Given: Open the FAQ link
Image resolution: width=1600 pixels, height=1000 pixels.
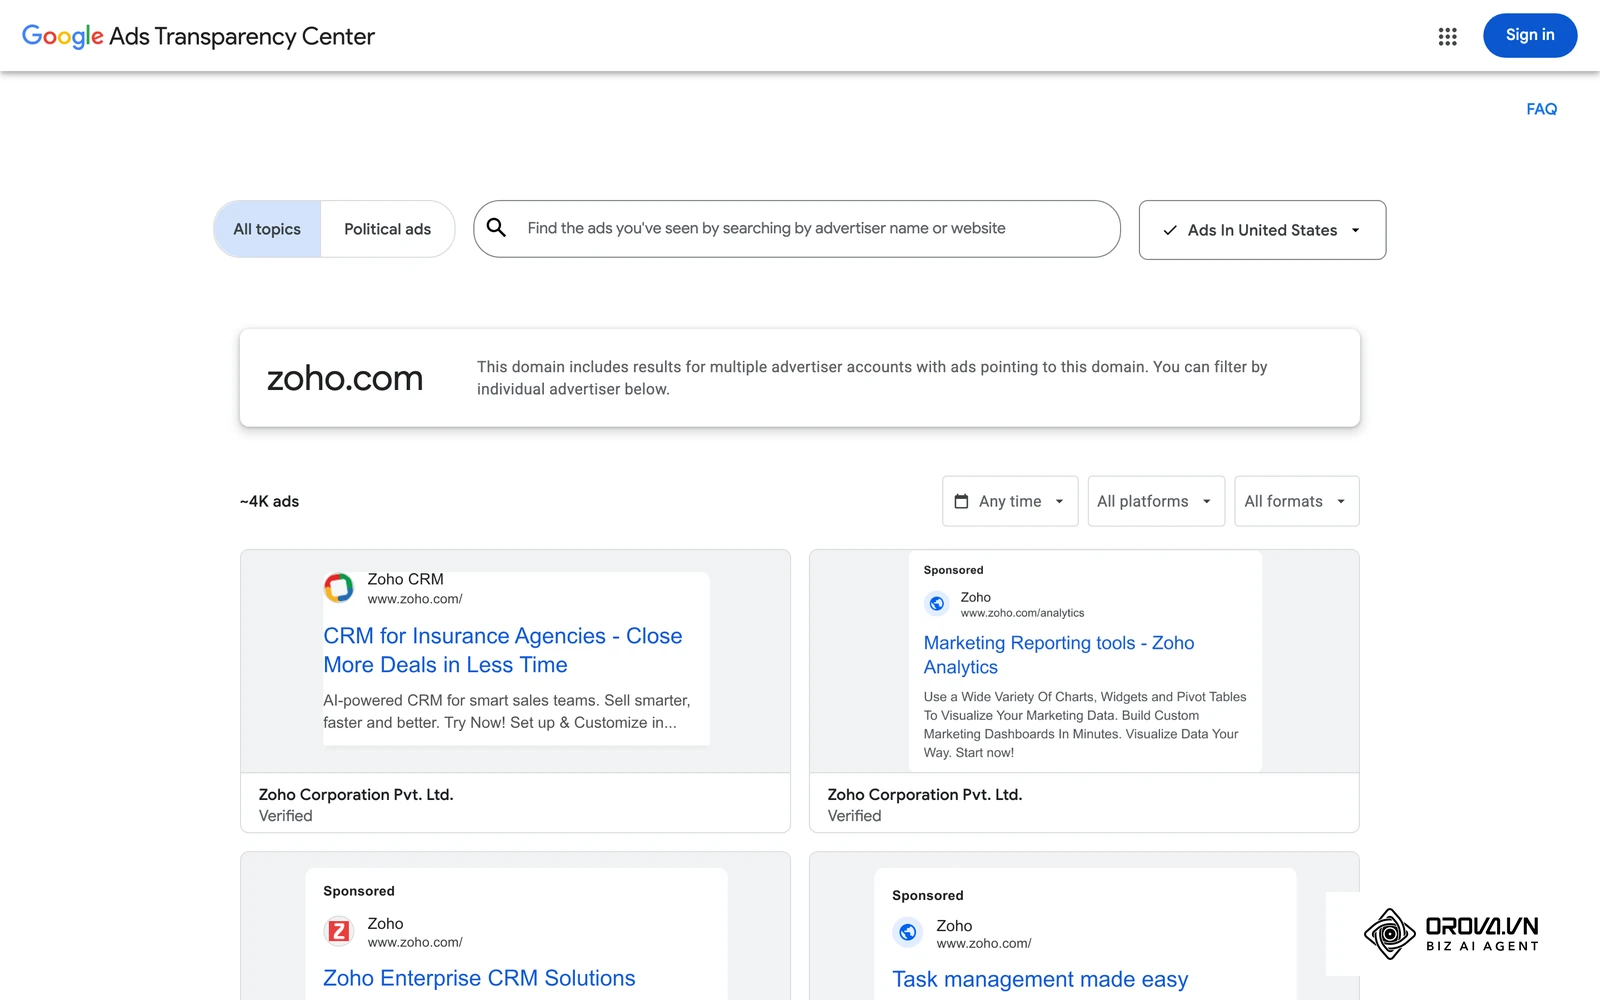Looking at the screenshot, I should pos(1541,109).
